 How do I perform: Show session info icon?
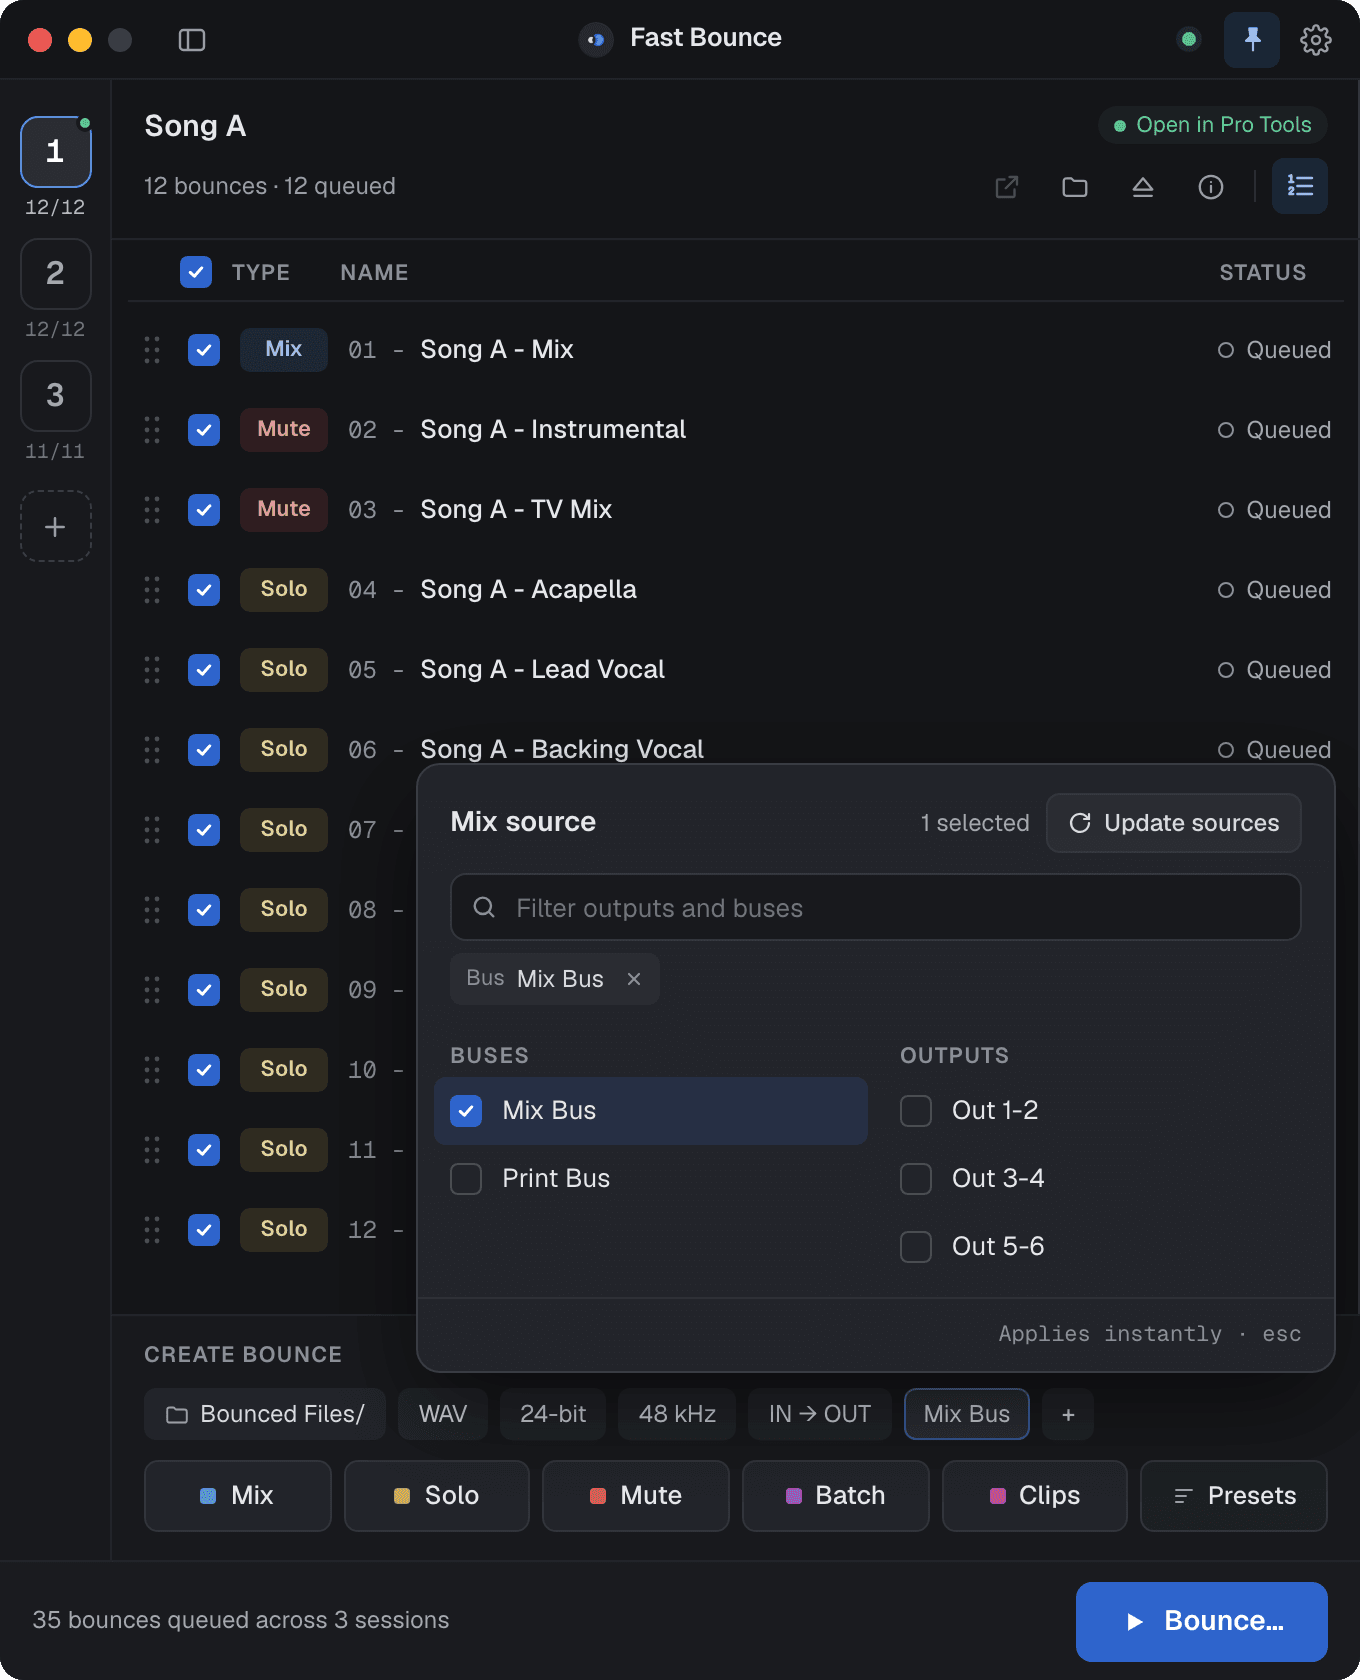(x=1211, y=187)
